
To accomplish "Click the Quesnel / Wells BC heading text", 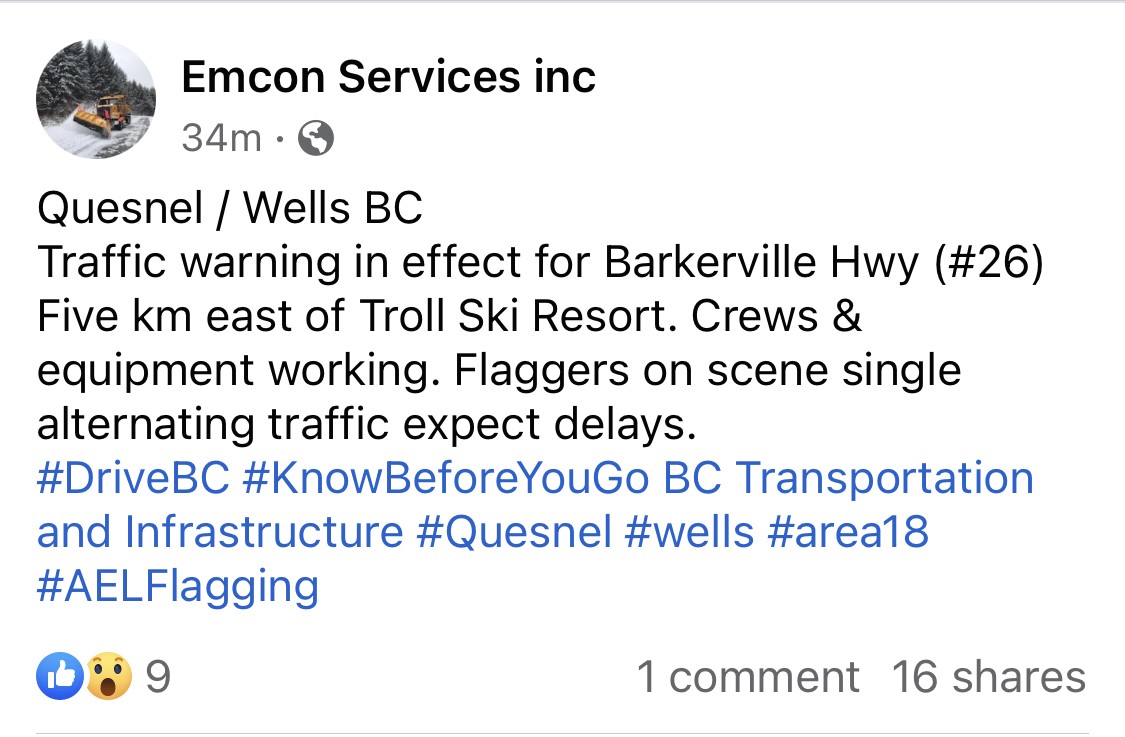I will pyautogui.click(x=230, y=208).
